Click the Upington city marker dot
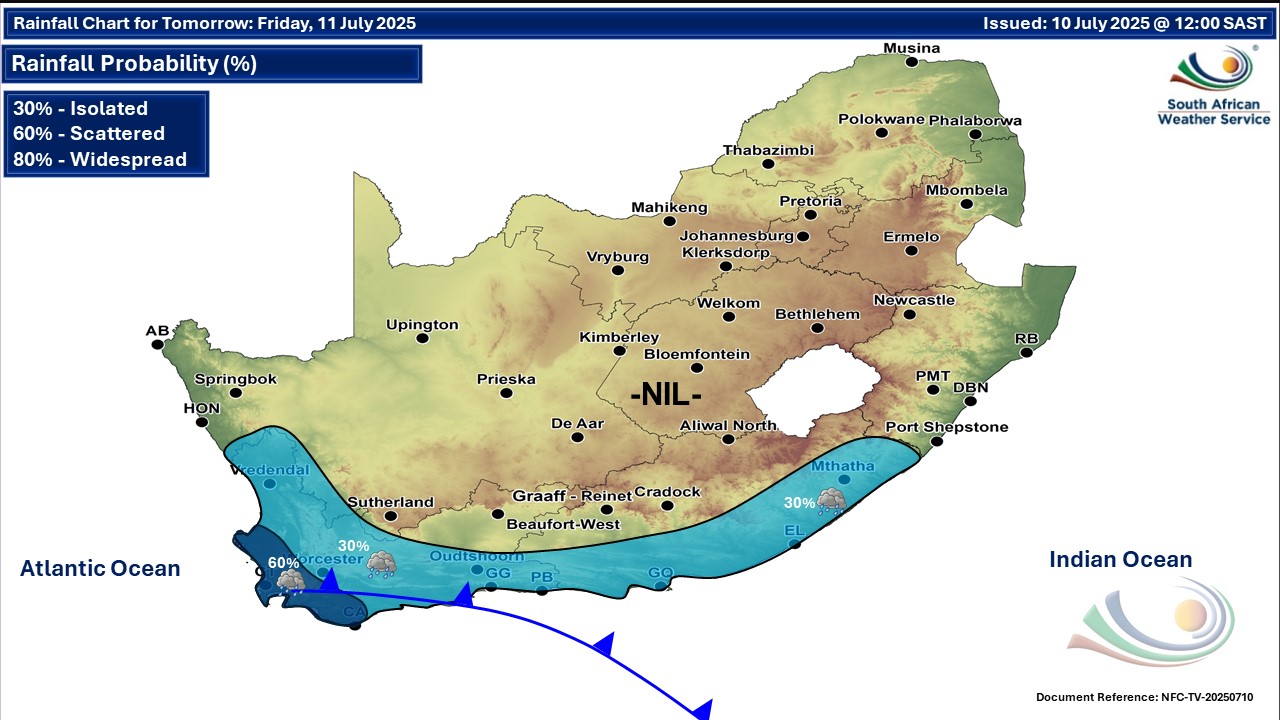Viewport: 1280px width, 720px height. [x=423, y=338]
